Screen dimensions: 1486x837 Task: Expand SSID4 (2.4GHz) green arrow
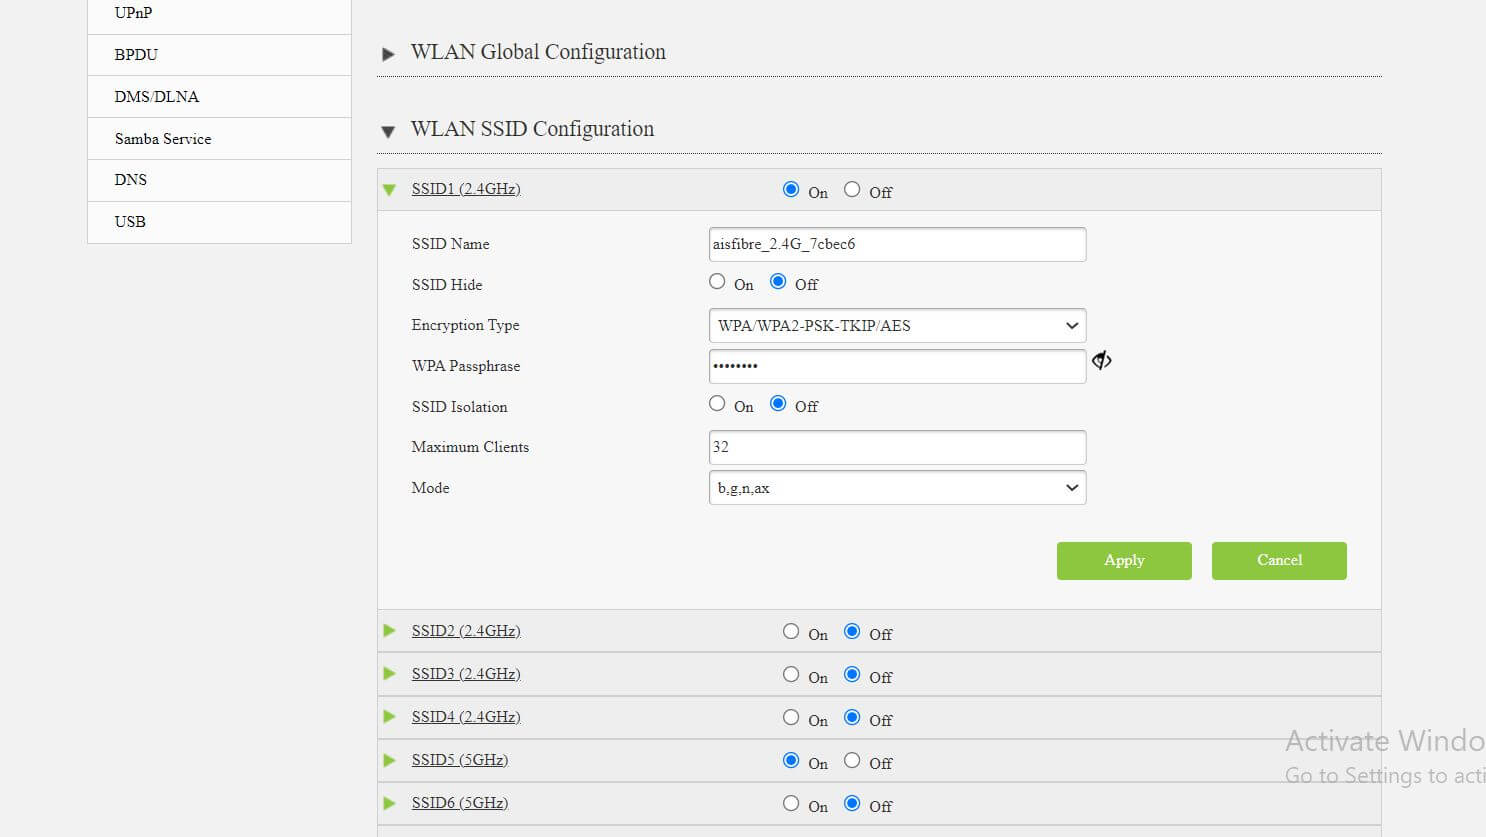pos(390,717)
